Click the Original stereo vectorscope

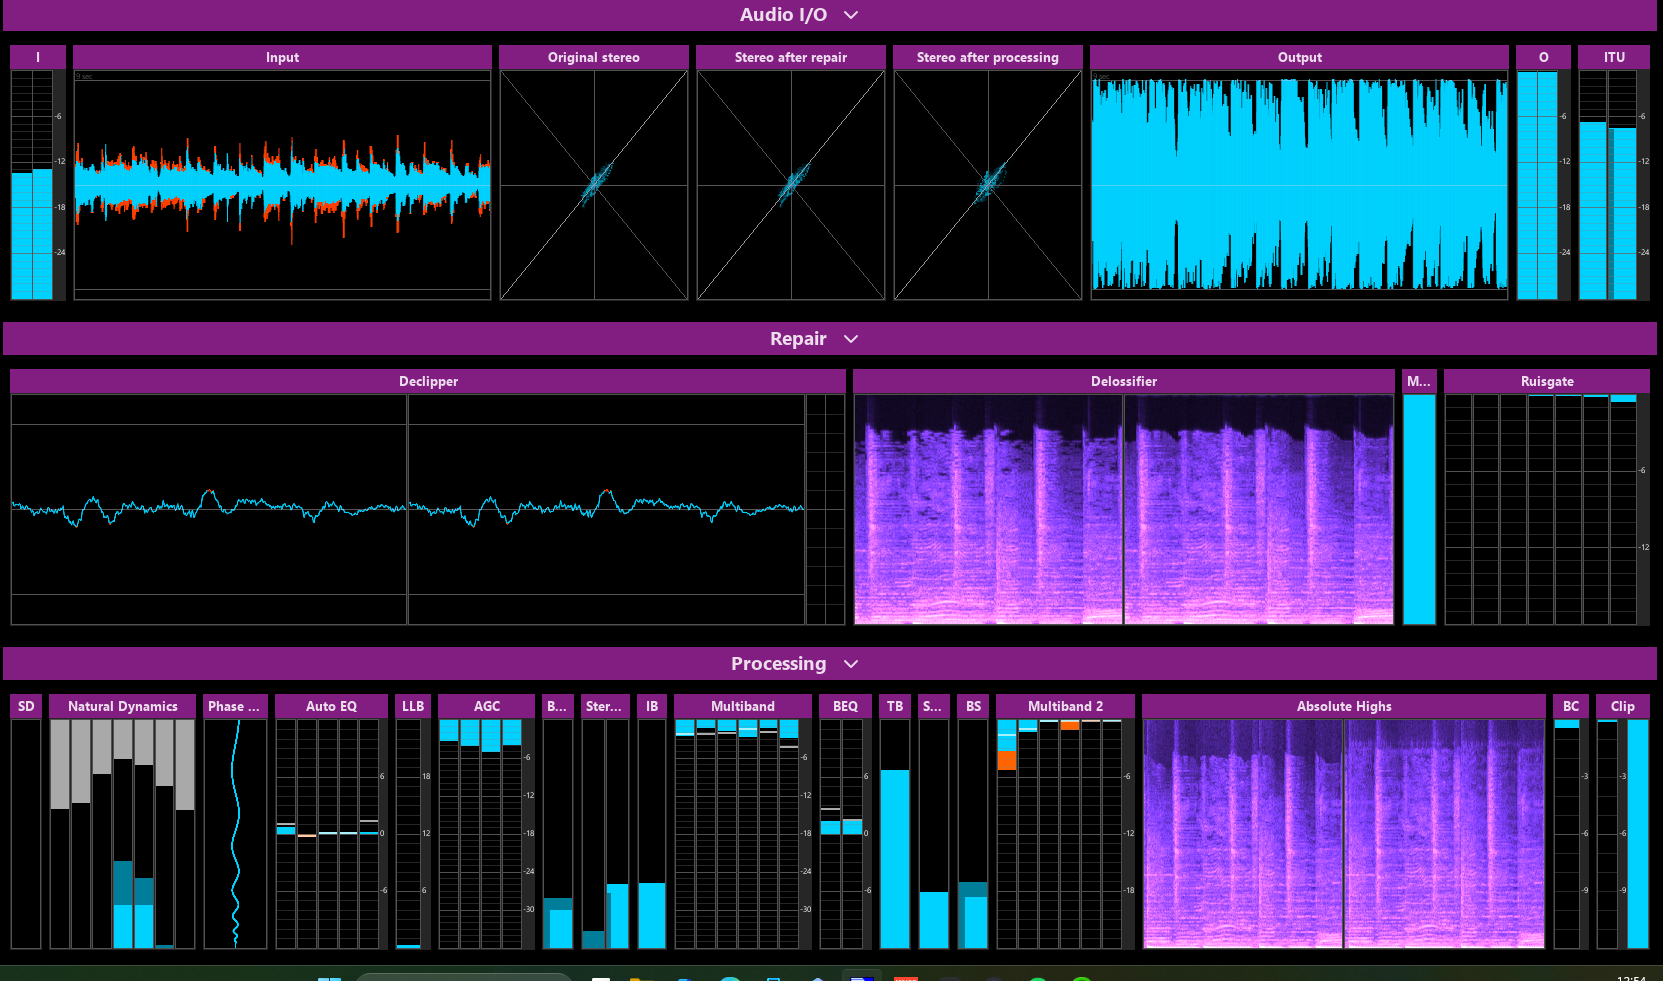click(594, 185)
